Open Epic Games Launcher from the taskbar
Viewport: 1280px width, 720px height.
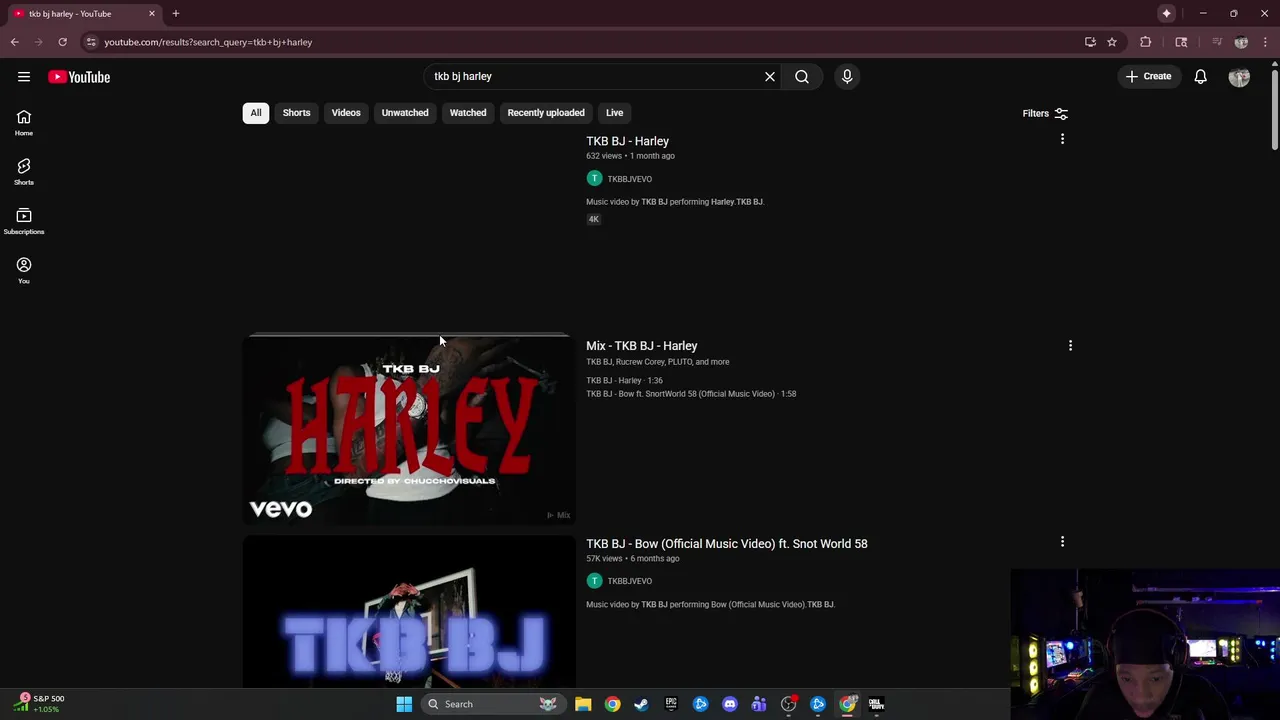(x=671, y=704)
